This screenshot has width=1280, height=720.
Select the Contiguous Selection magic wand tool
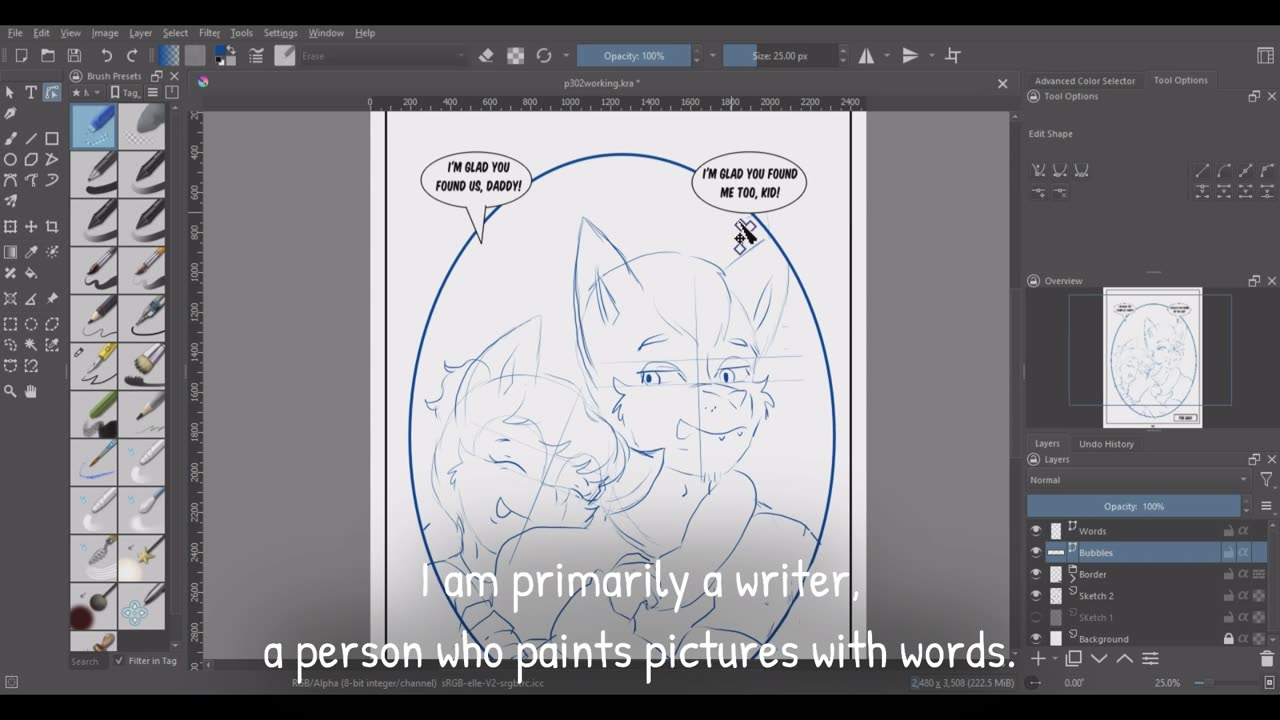click(x=31, y=345)
